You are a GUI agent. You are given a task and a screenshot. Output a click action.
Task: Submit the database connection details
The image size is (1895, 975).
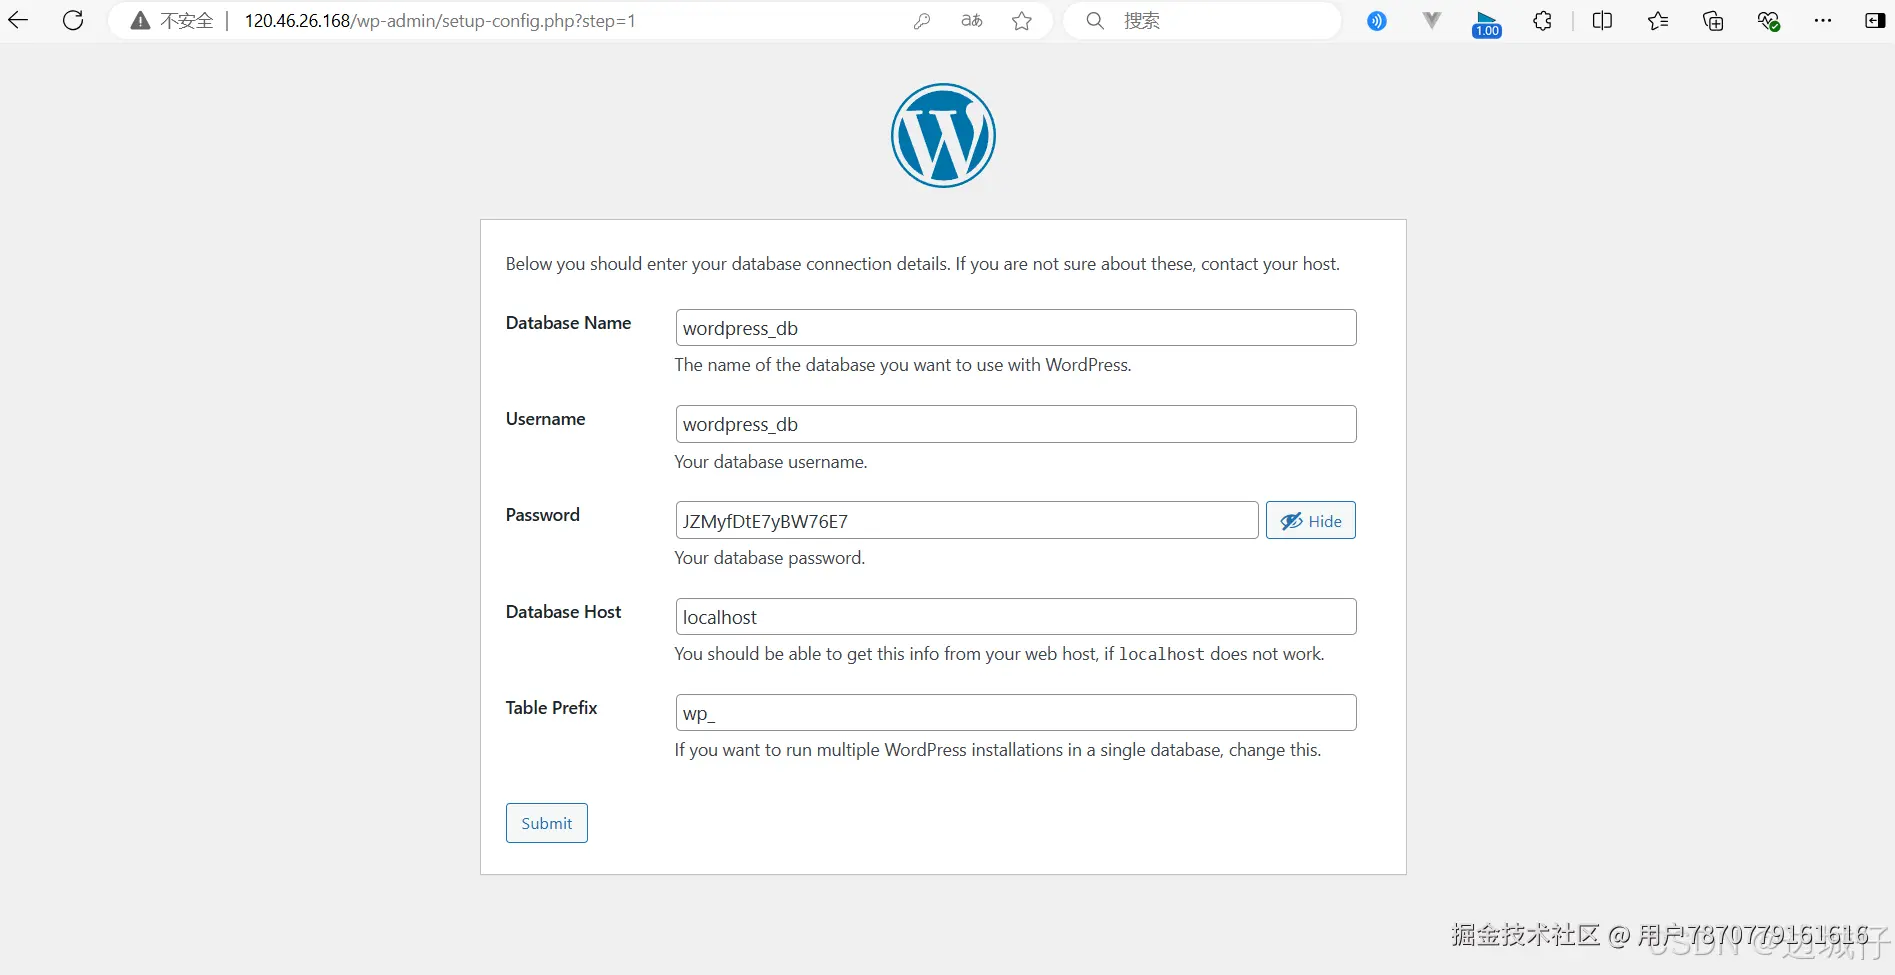click(547, 823)
